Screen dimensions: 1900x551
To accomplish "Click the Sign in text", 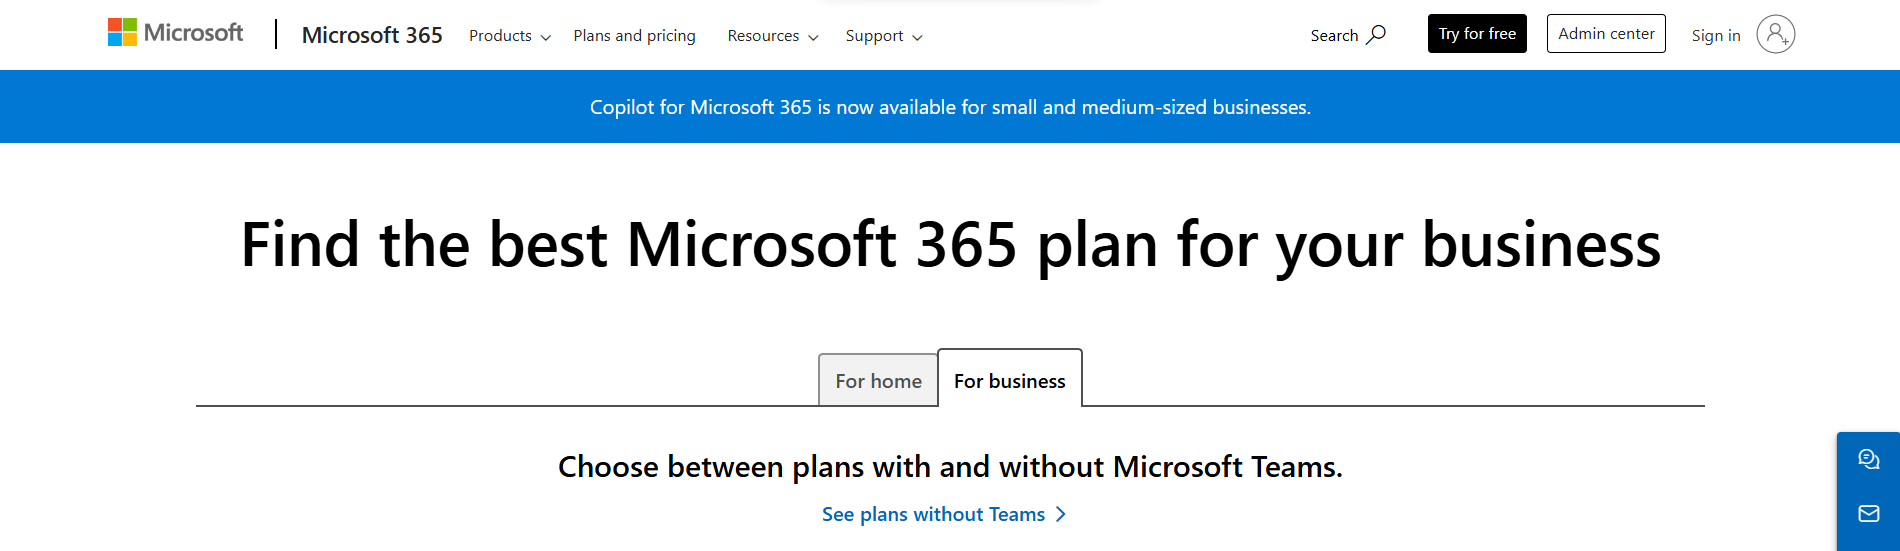I will coord(1715,35).
